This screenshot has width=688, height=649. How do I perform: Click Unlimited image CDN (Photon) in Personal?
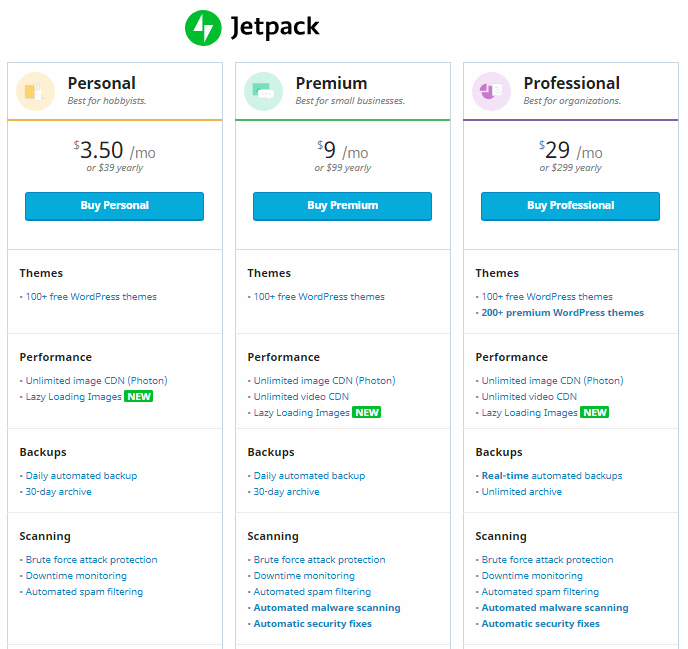pos(97,380)
